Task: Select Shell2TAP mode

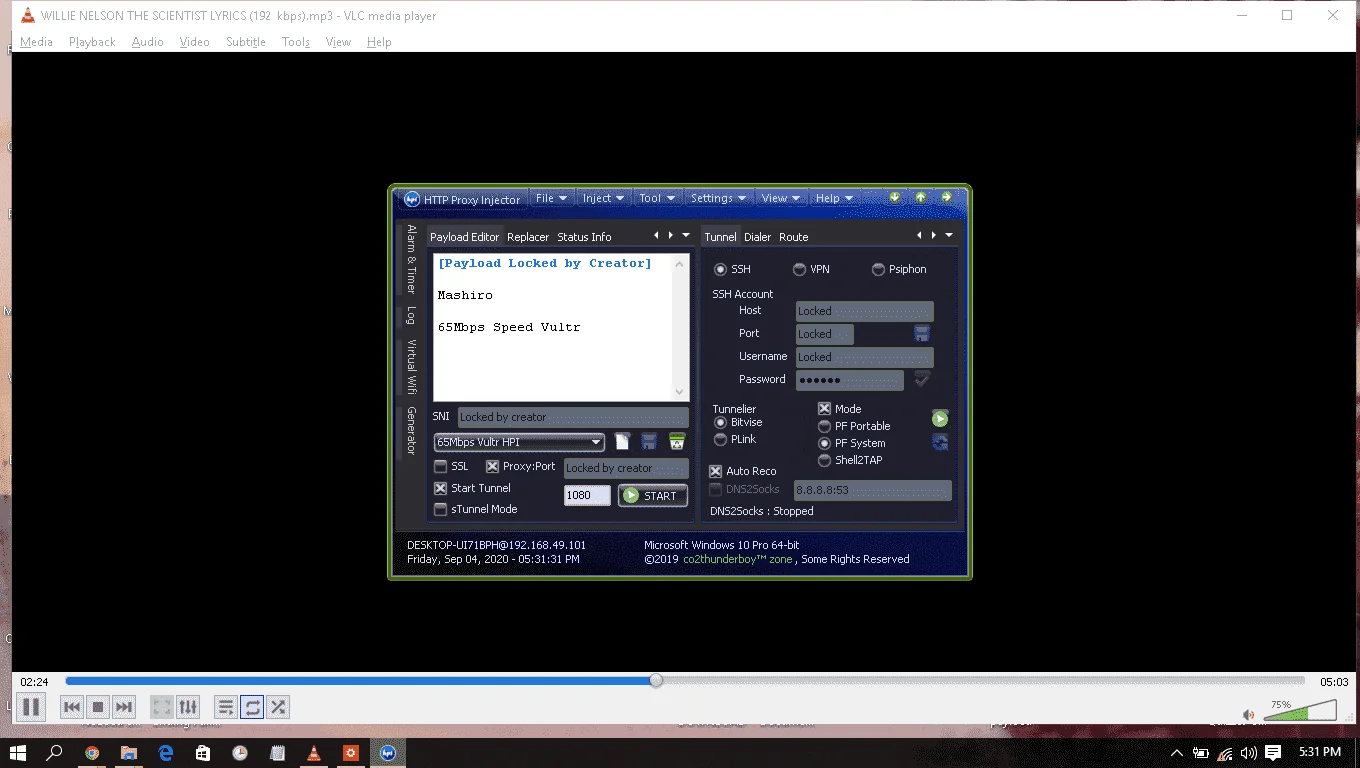Action: (x=851, y=460)
